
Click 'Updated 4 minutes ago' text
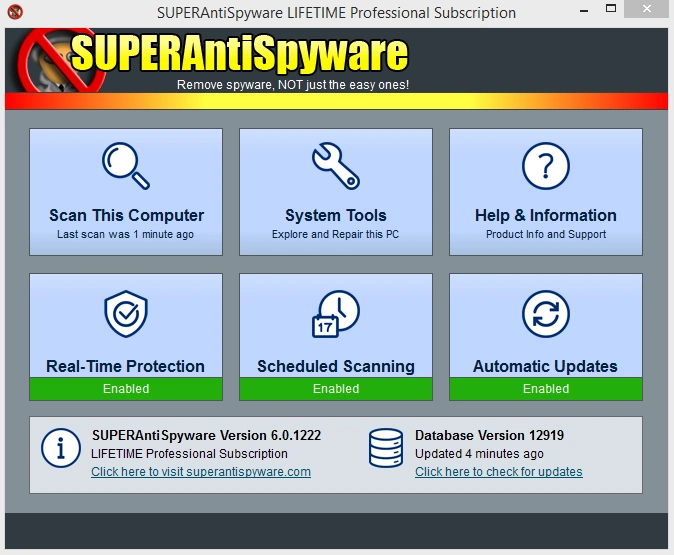click(479, 454)
